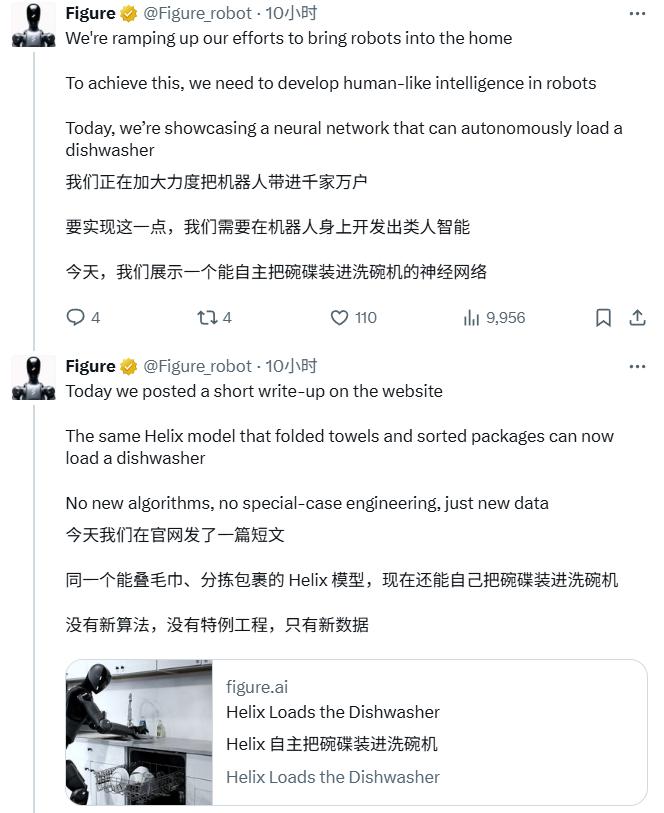The image size is (664, 813).
Task: Bookmark the first tweet
Action: 603,317
